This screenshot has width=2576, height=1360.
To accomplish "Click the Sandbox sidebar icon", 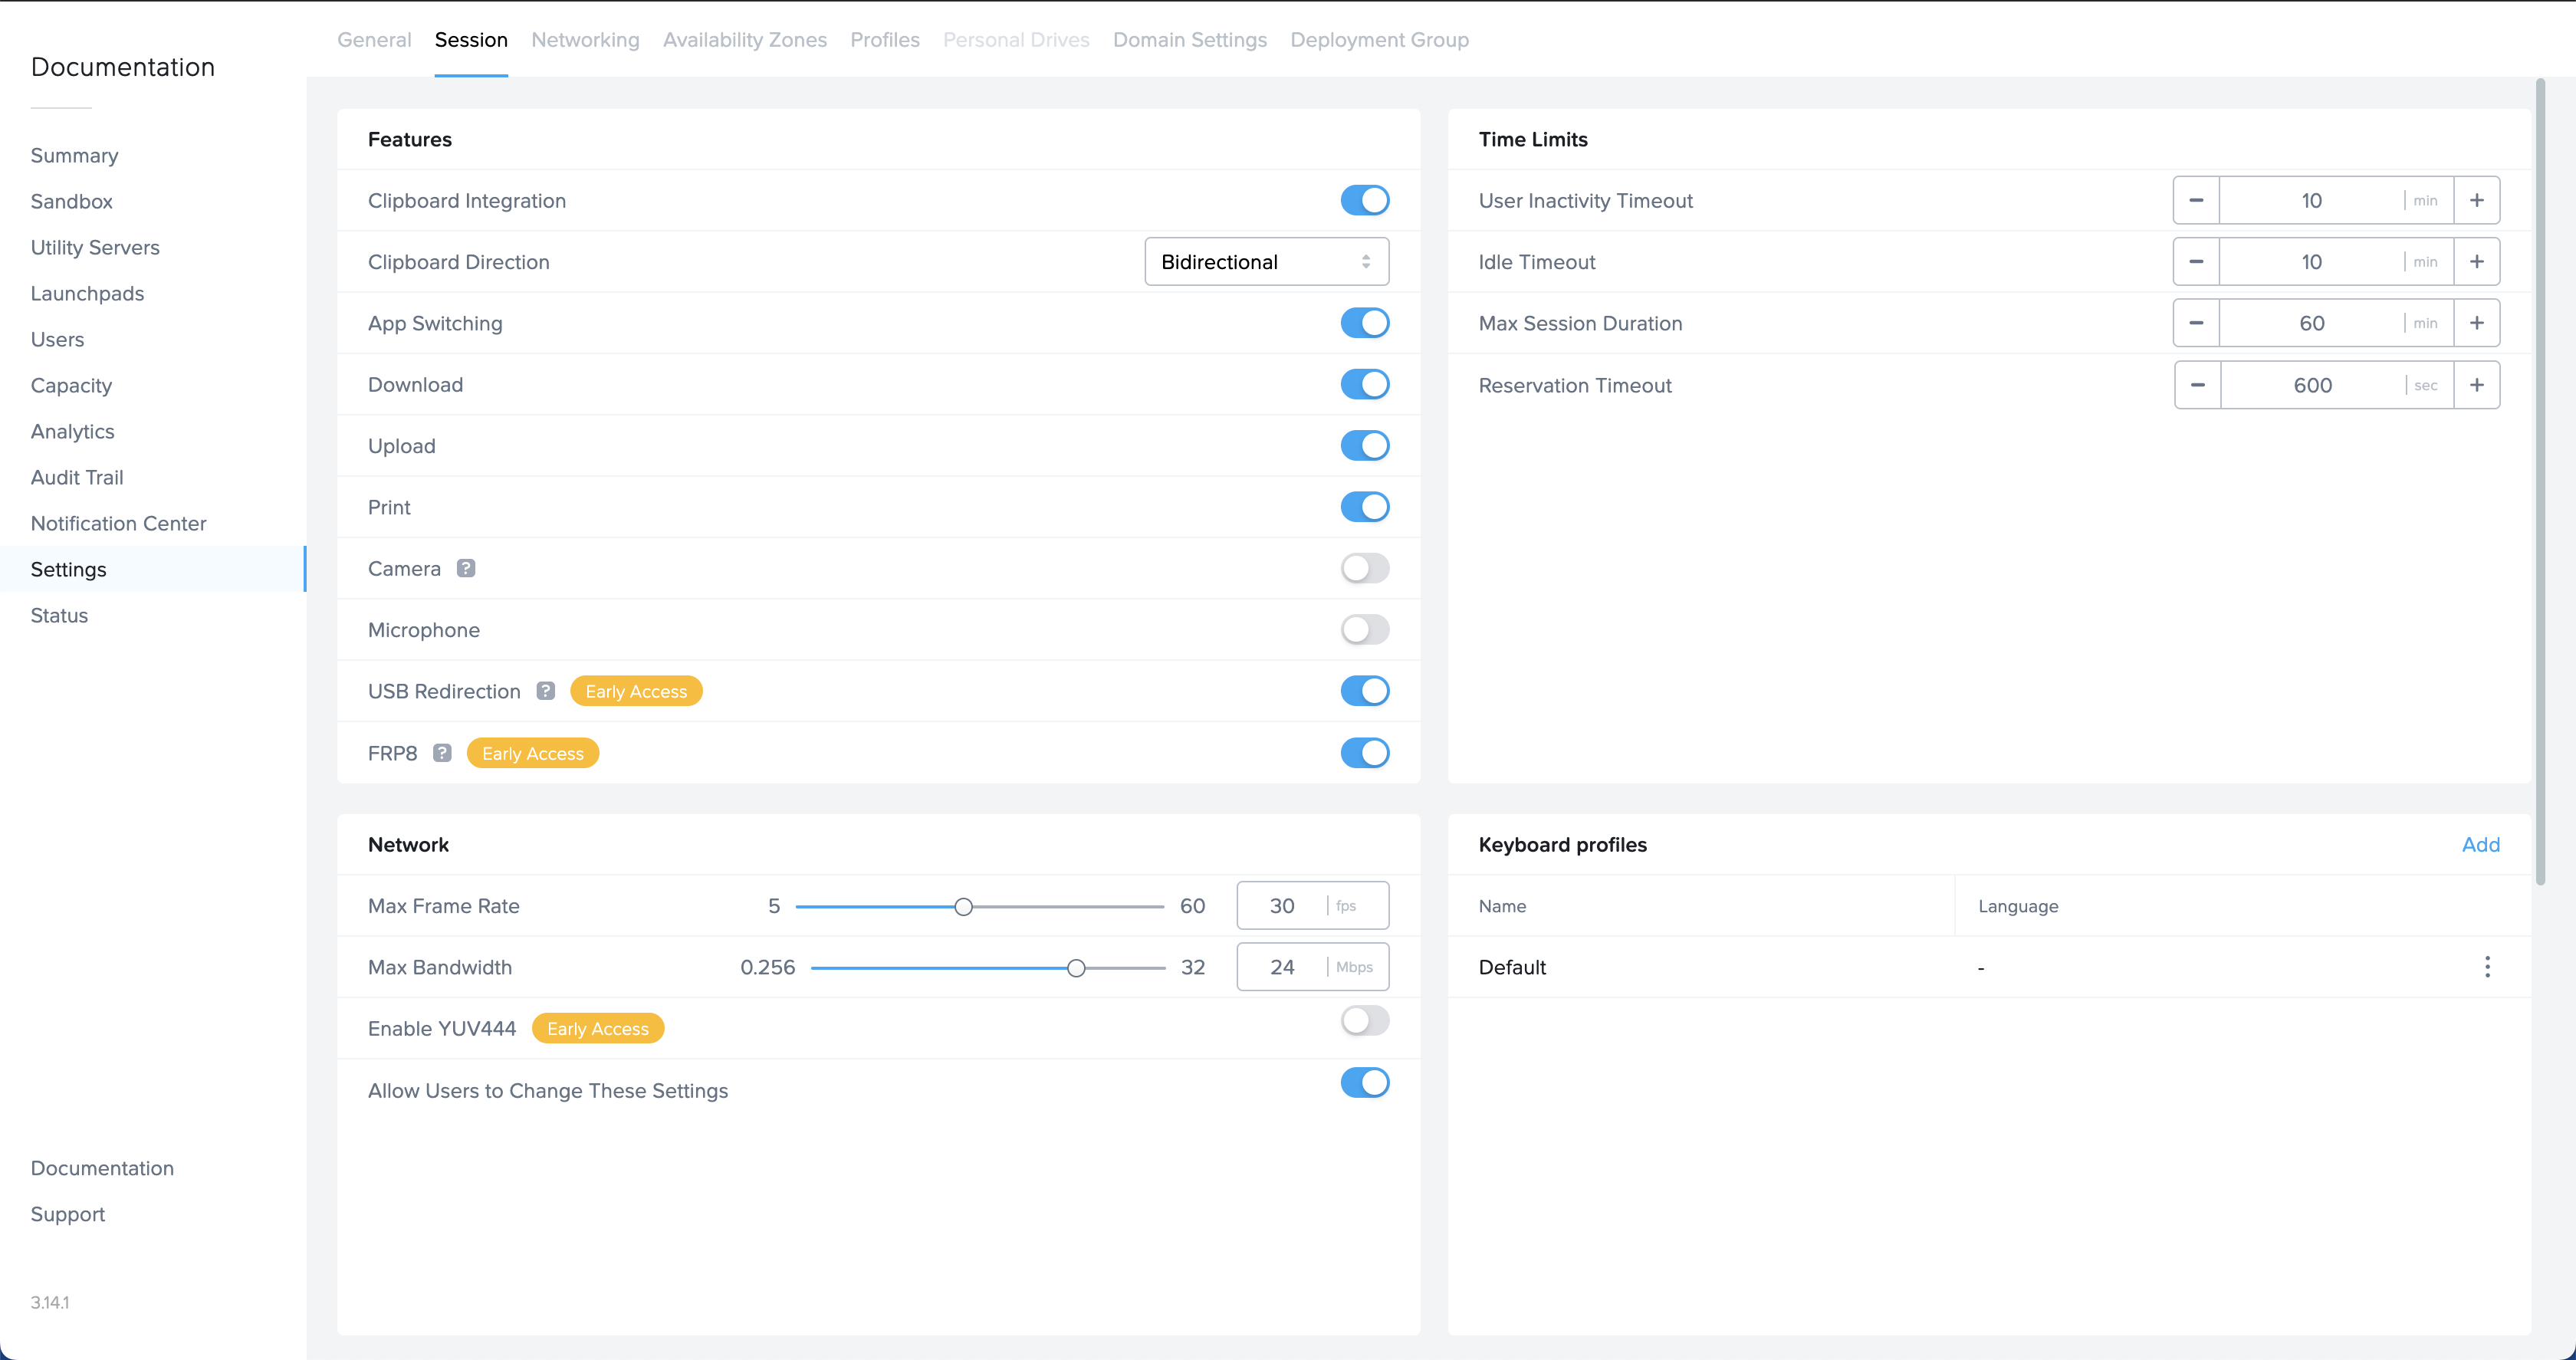I will 71,201.
